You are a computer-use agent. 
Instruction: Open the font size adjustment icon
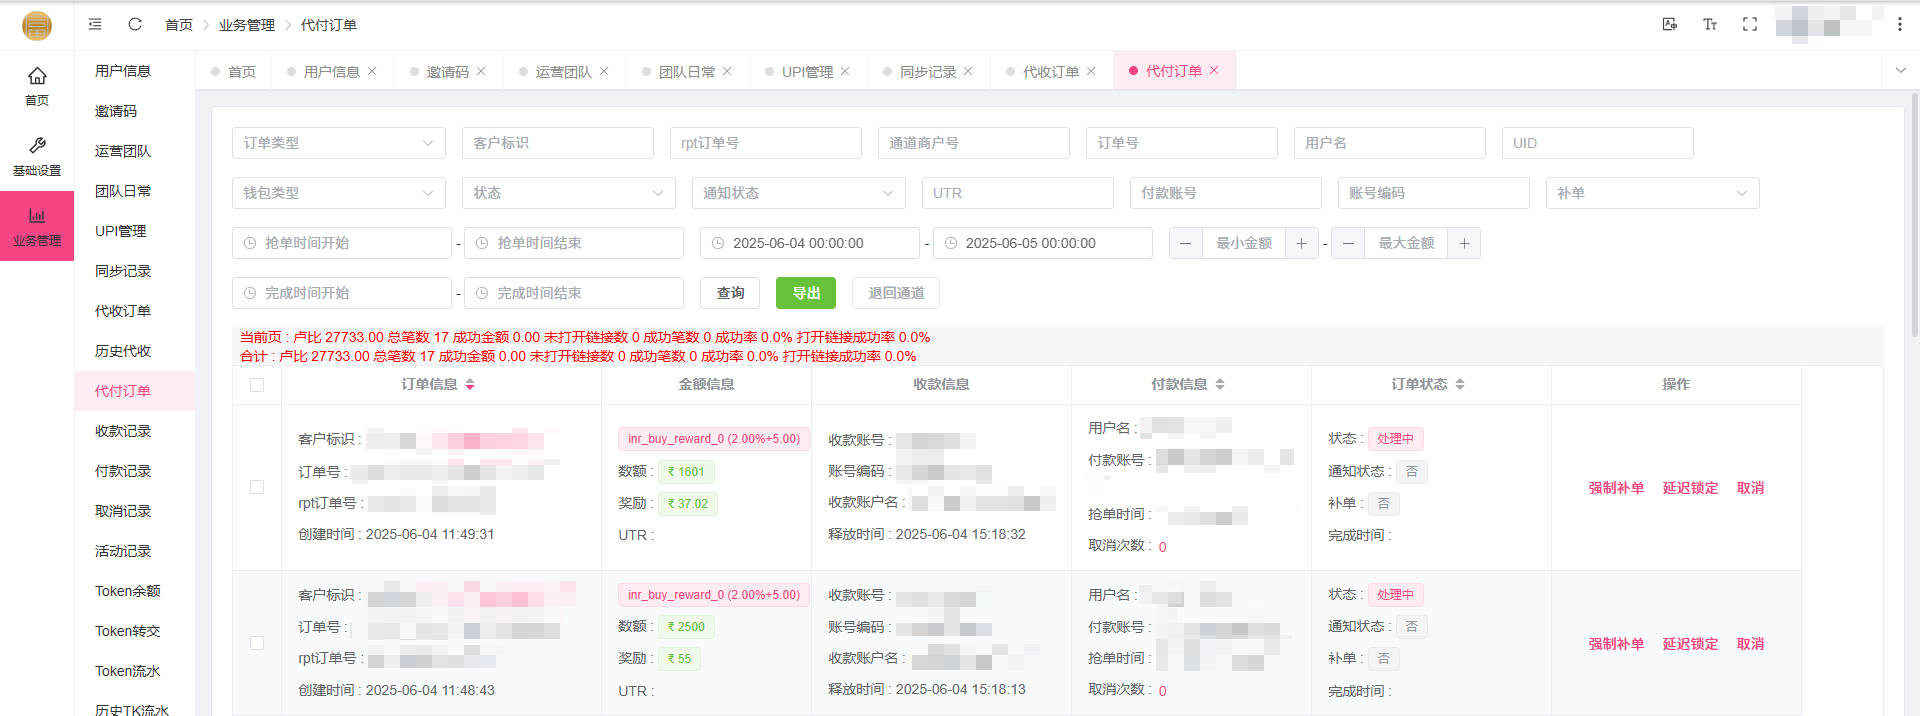tap(1709, 24)
